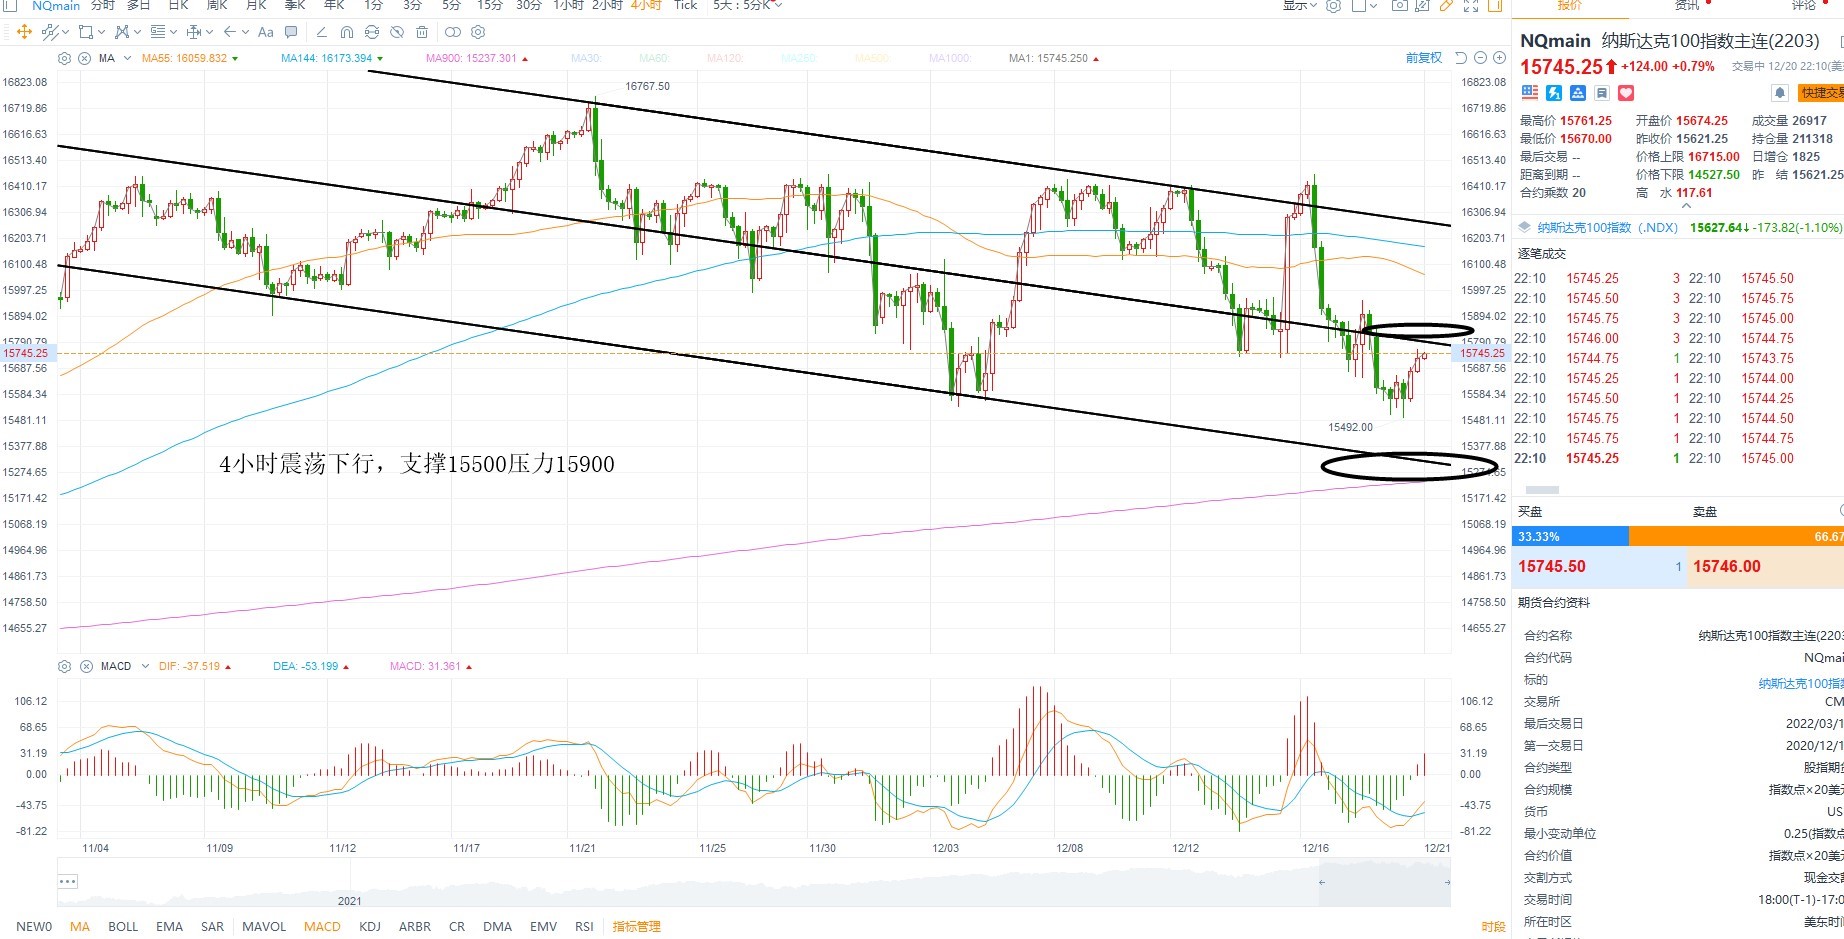Add to favorites with heart icon
The image size is (1844, 939).
click(1626, 93)
